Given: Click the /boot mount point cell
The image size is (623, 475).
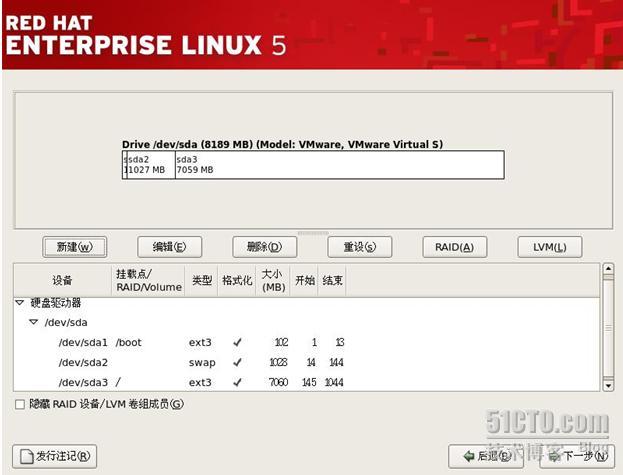Looking at the screenshot, I should [129, 342].
